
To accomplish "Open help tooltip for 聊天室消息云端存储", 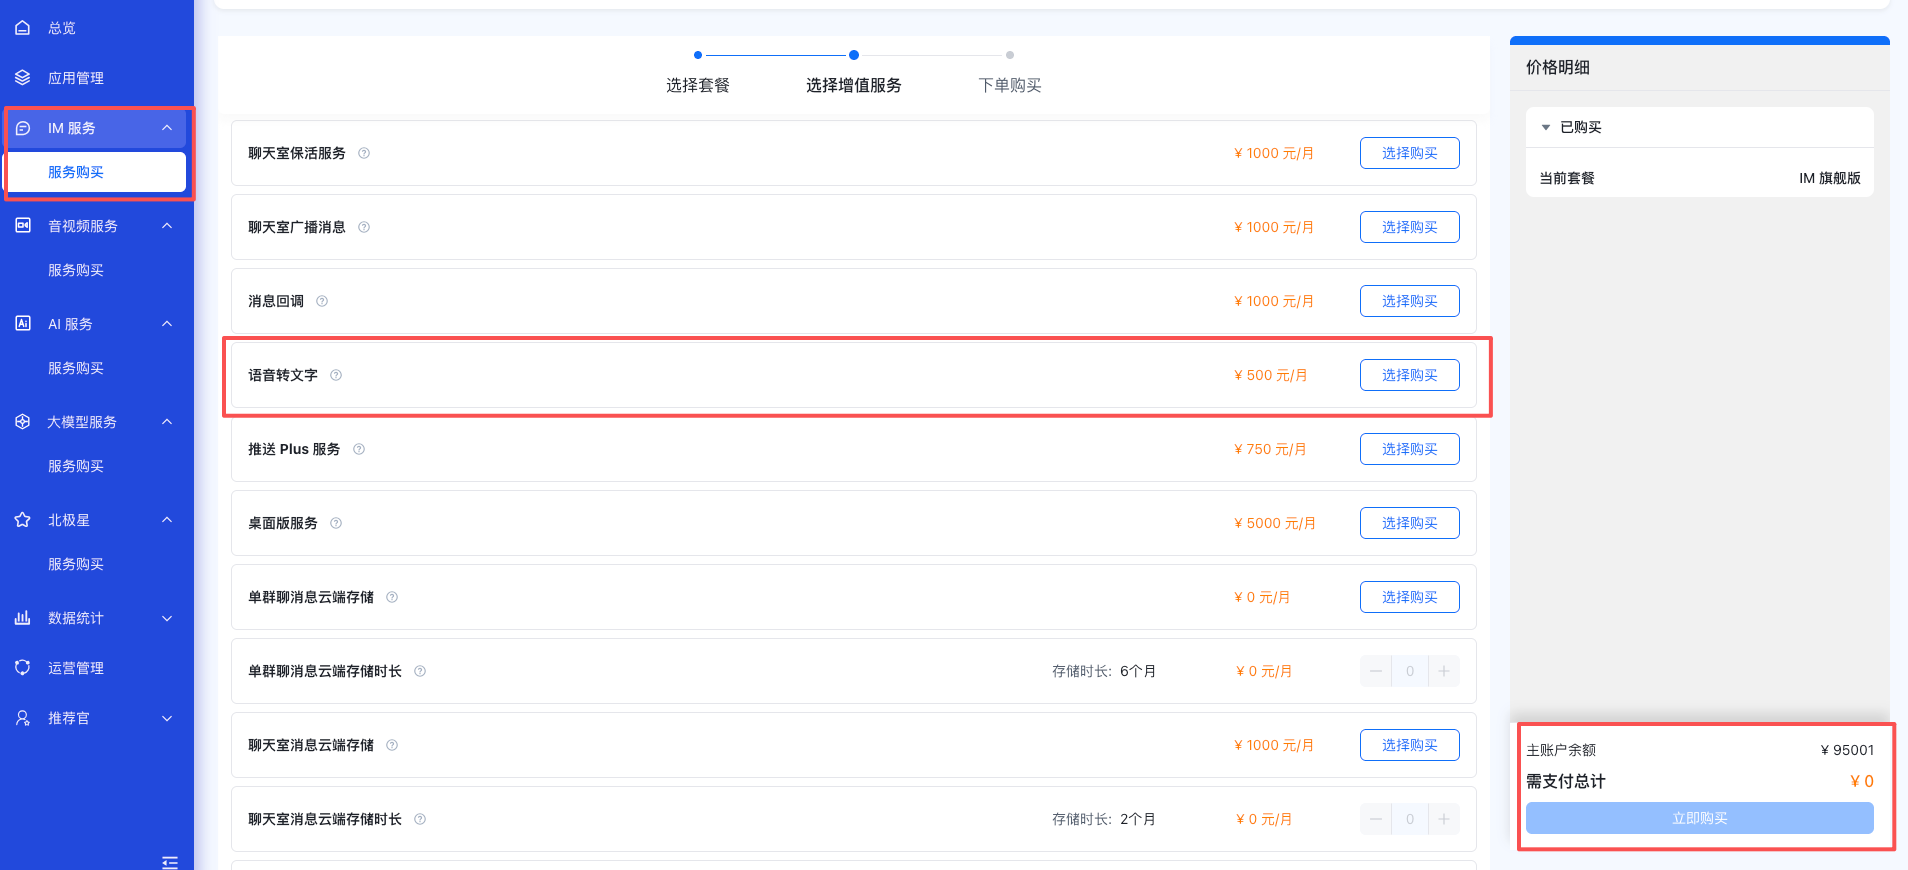I will coord(392,745).
